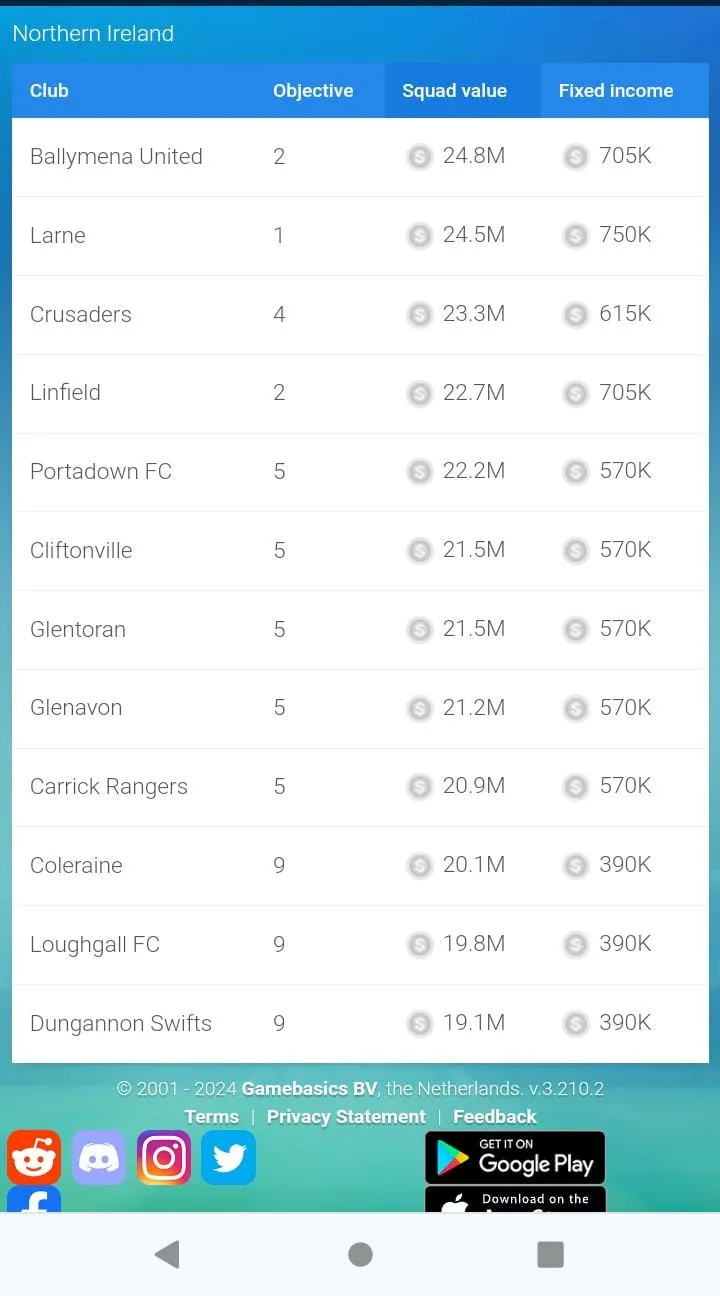The width and height of the screenshot is (720, 1296).
Task: Tap the Download on the App Store badge
Action: click(515, 1200)
